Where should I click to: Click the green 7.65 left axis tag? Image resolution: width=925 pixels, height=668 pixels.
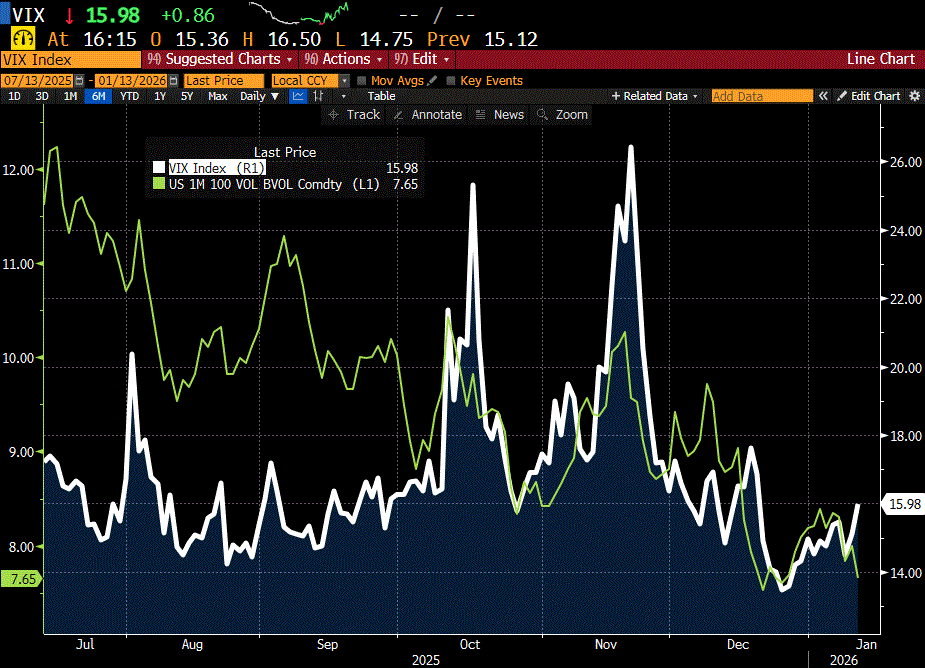point(22,579)
